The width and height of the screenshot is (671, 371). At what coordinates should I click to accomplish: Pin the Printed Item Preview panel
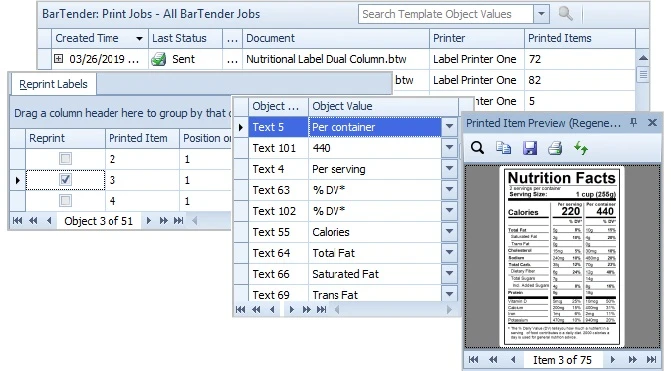pos(634,123)
